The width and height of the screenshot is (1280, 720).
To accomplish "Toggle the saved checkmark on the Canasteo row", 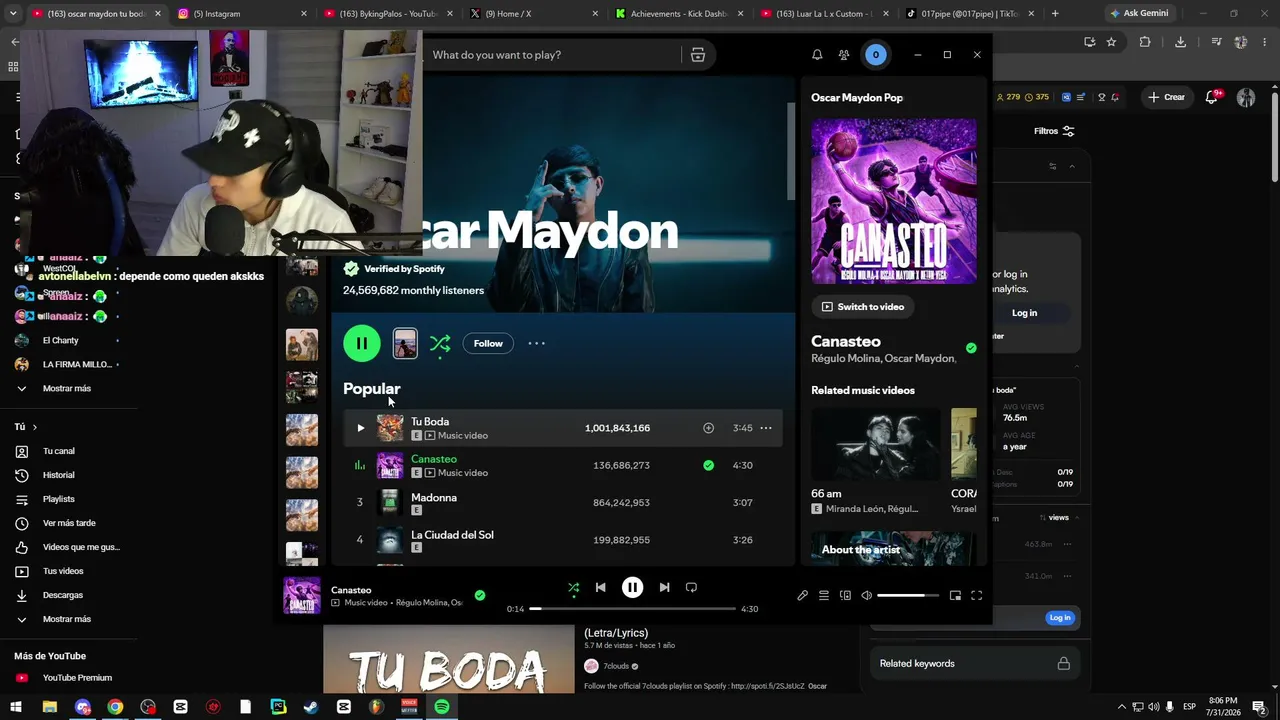I will pos(708,465).
